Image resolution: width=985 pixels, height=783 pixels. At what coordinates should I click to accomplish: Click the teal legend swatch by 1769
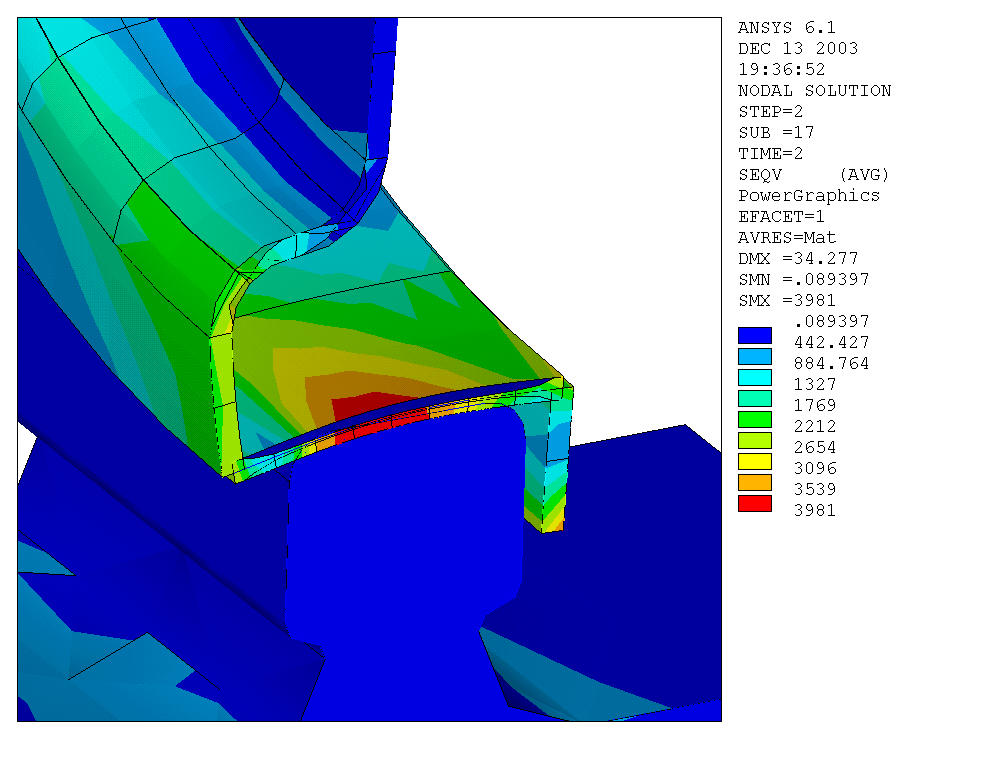(x=754, y=398)
